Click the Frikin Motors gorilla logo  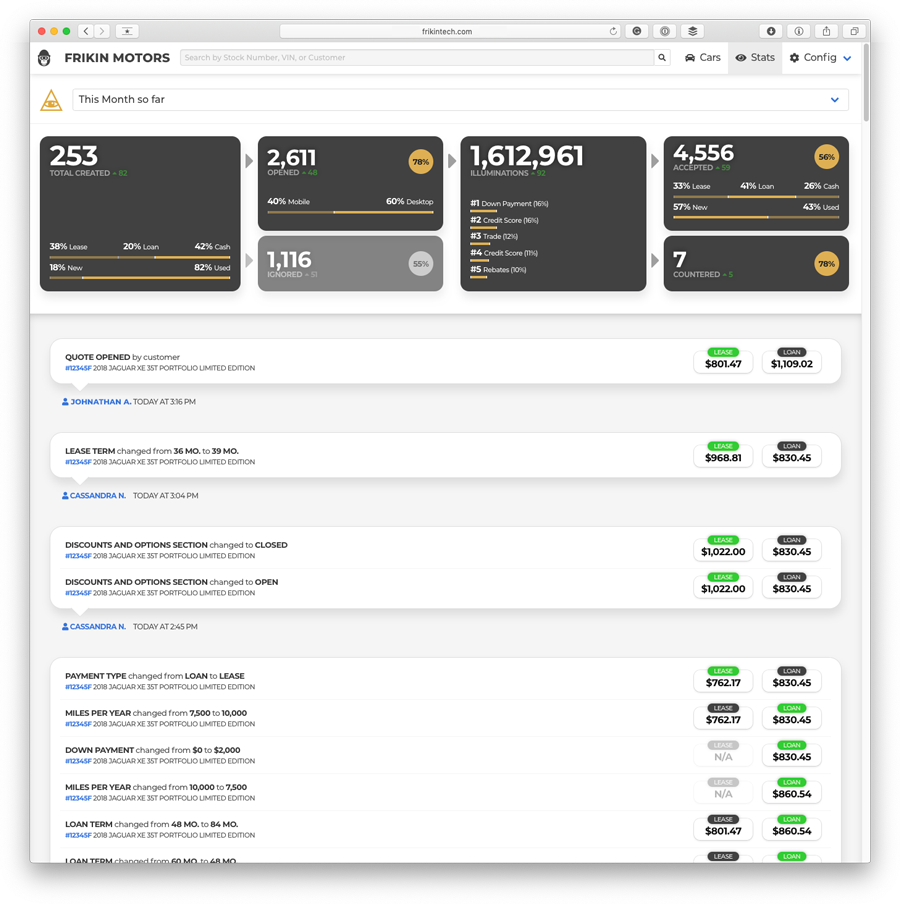[x=44, y=58]
